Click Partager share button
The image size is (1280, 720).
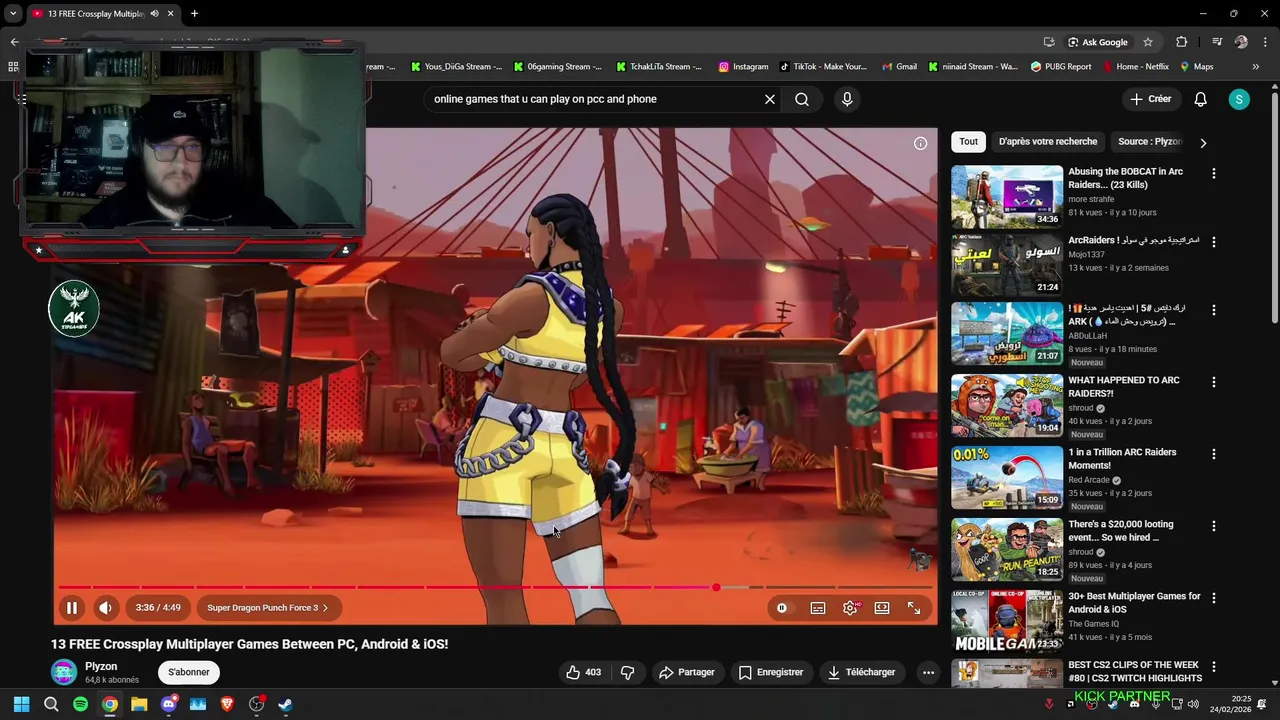(x=686, y=672)
